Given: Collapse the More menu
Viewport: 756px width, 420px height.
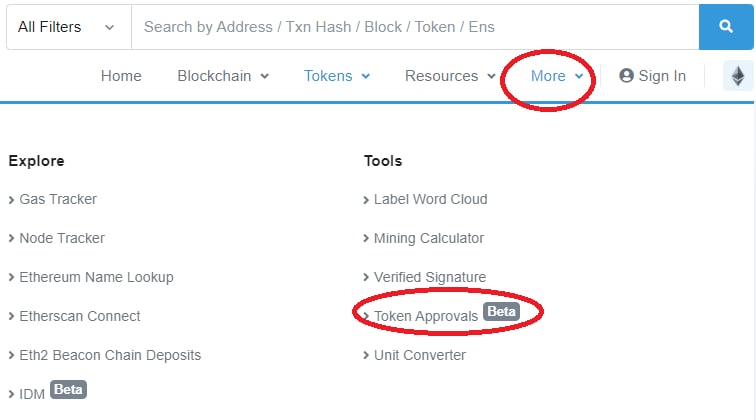Looking at the screenshot, I should (x=557, y=76).
